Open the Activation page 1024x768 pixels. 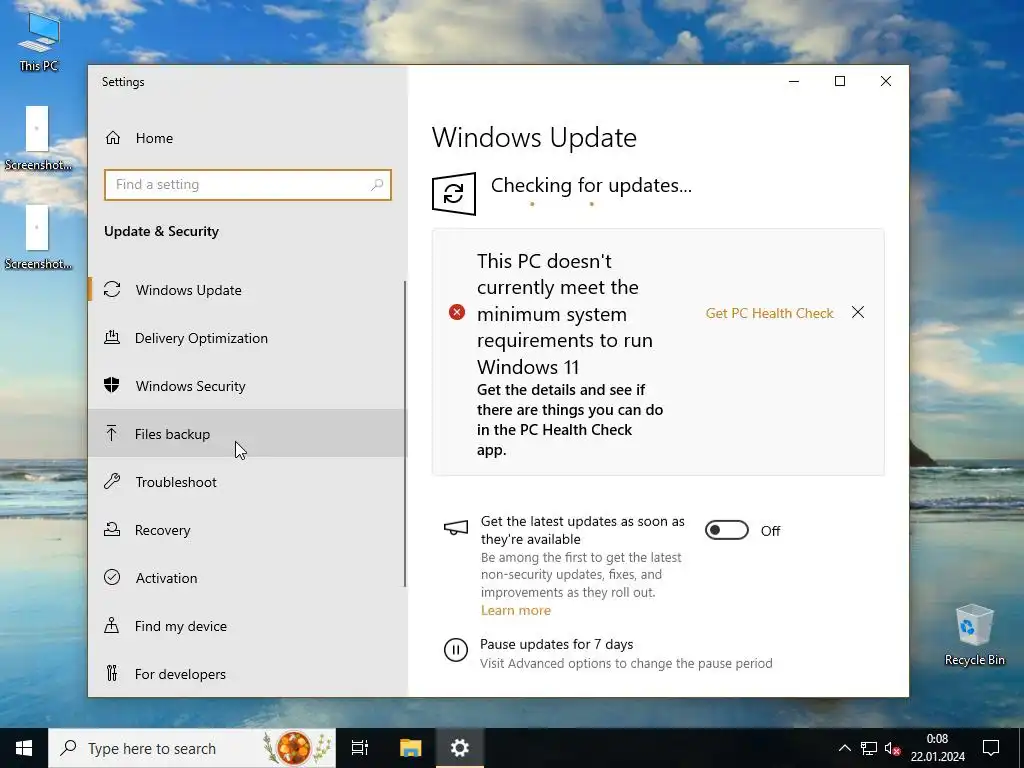click(248, 577)
